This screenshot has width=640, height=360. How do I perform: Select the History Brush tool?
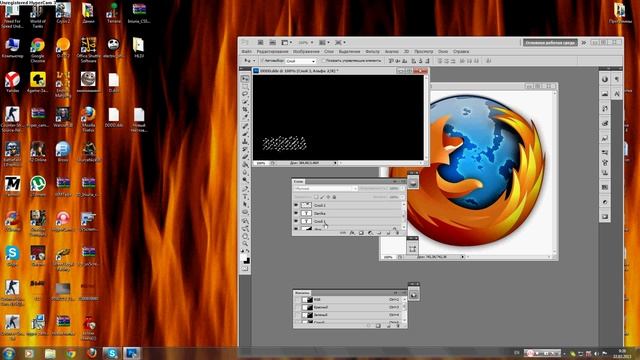click(245, 149)
